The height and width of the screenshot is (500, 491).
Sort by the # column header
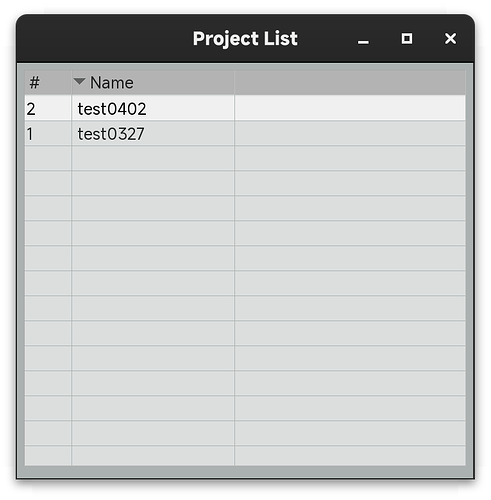click(x=48, y=82)
